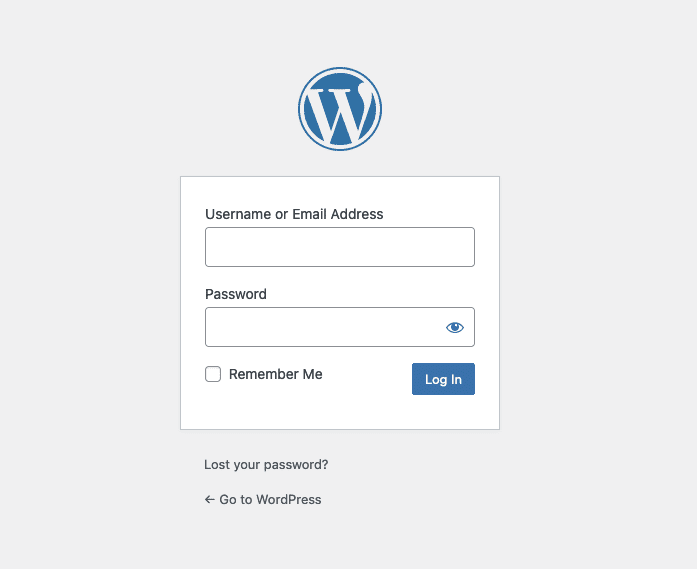697x569 pixels.
Task: Focus the Username or Email Address field
Action: click(339, 247)
